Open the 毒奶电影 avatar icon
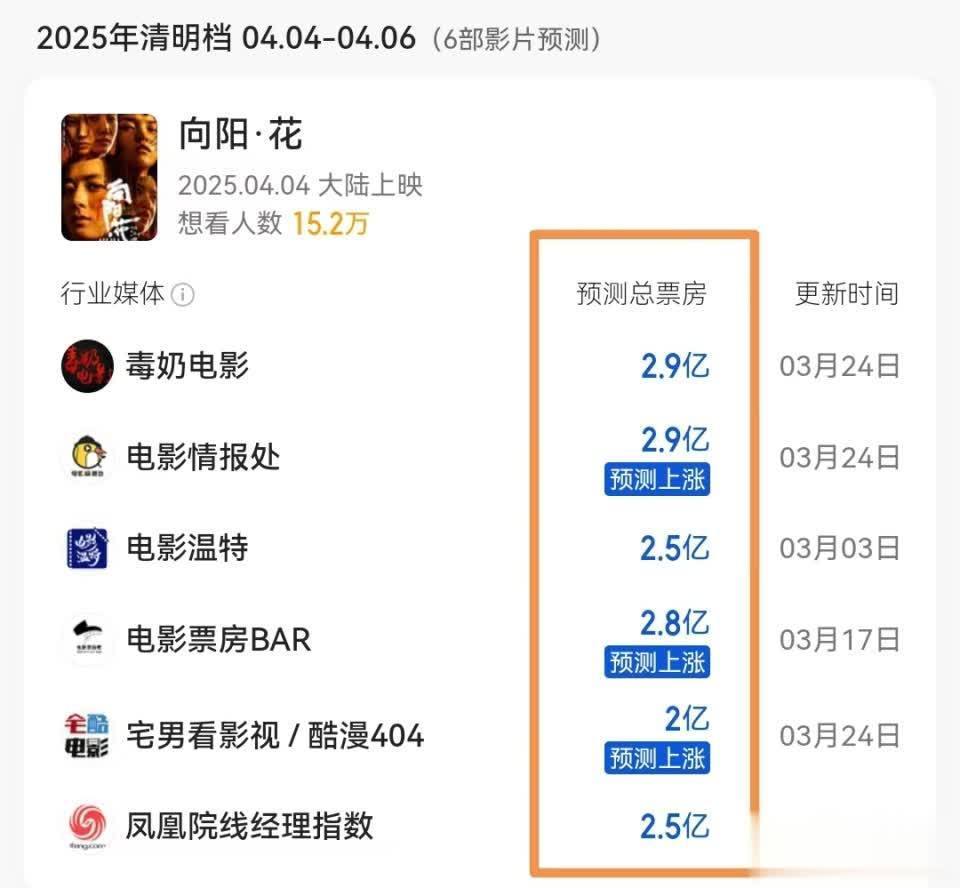 [x=88, y=366]
